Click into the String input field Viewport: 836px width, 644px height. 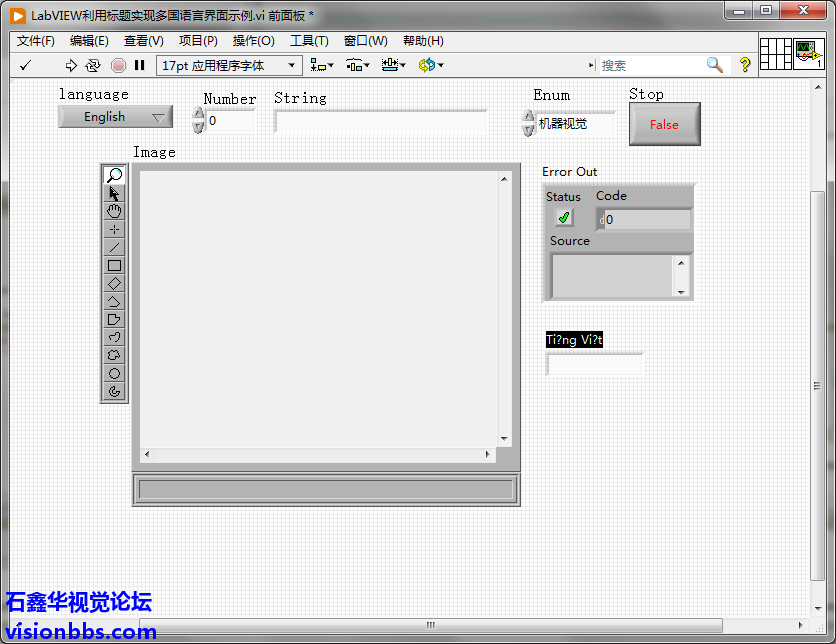tap(380, 122)
